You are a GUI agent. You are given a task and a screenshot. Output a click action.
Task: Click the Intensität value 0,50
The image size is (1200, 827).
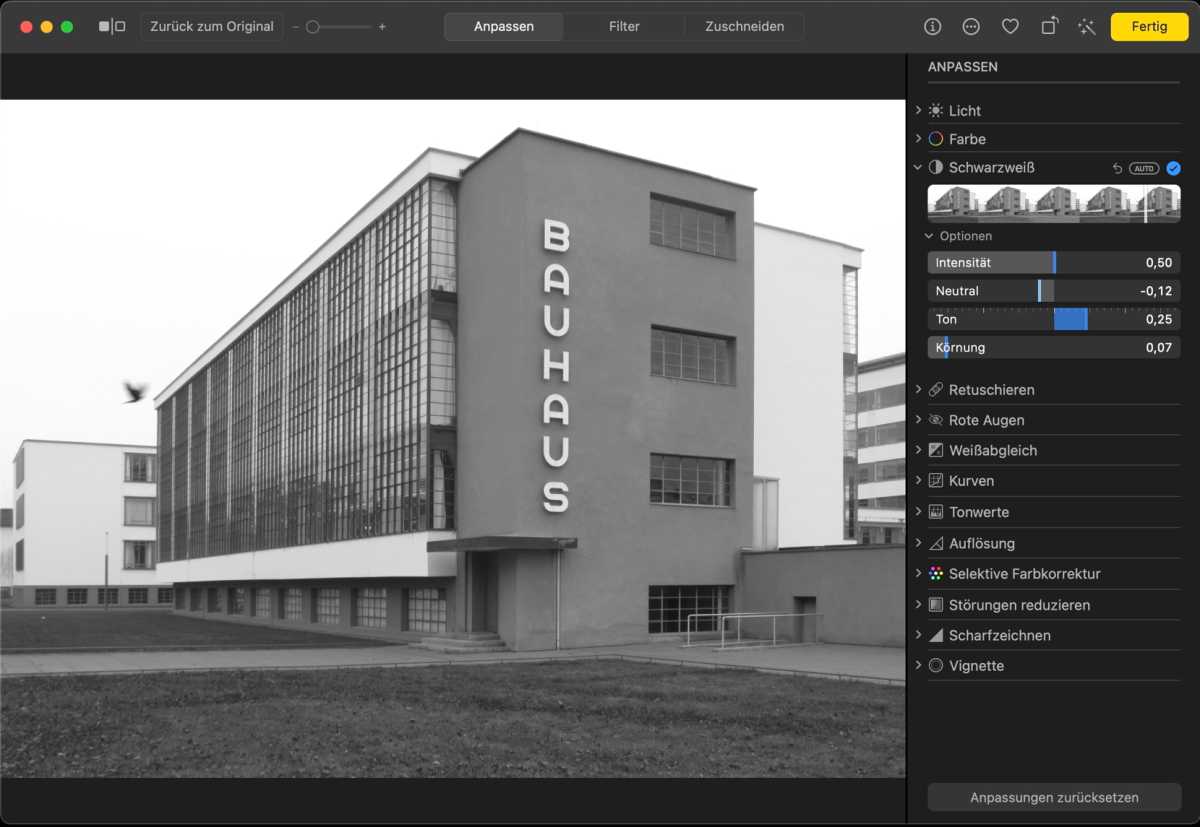pyautogui.click(x=1159, y=263)
